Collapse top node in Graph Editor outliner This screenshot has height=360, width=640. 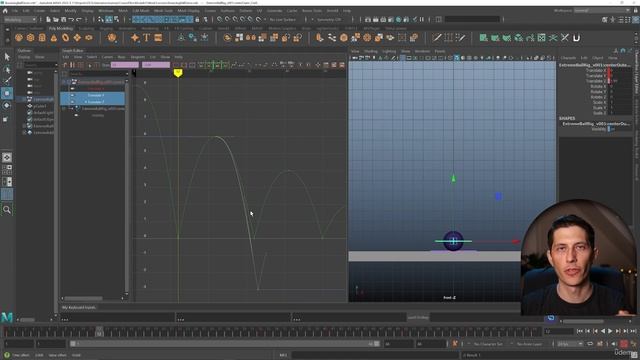point(64,82)
